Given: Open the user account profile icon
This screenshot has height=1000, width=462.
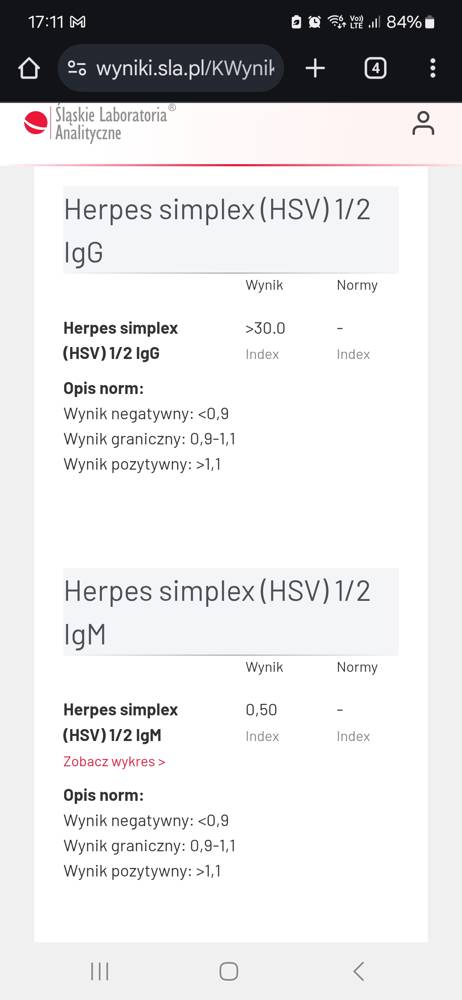Looking at the screenshot, I should point(422,123).
